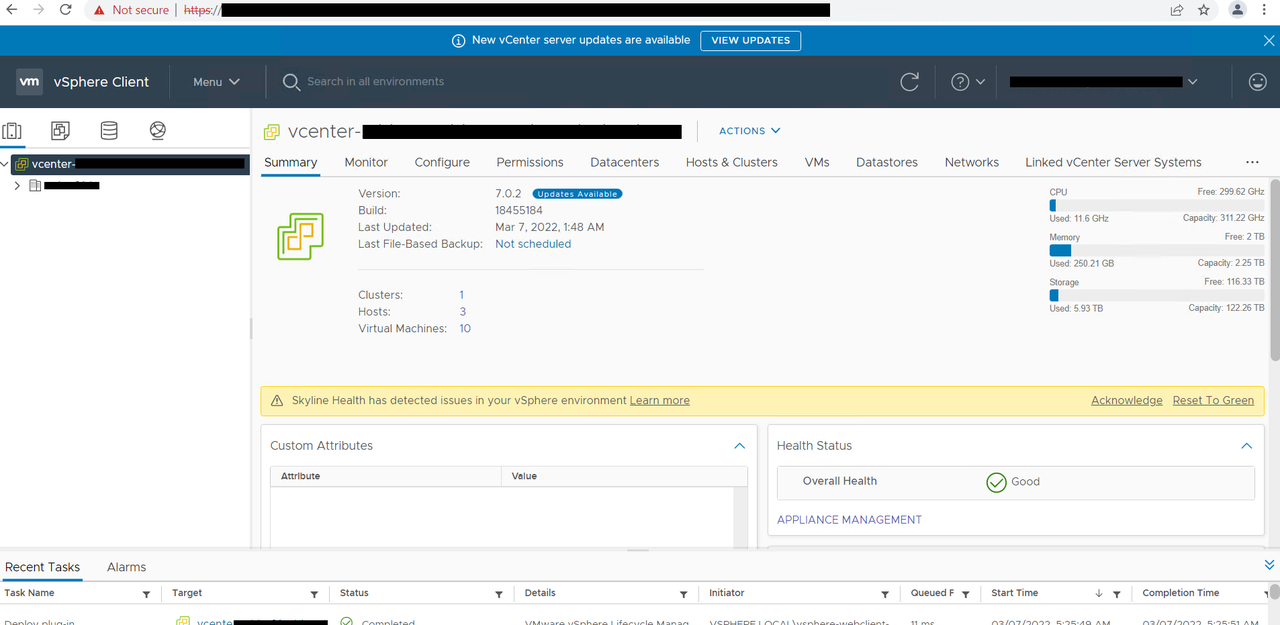The height and width of the screenshot is (625, 1280).
Task: Open the APPLIANCE MANAGEMENT link
Action: (849, 520)
